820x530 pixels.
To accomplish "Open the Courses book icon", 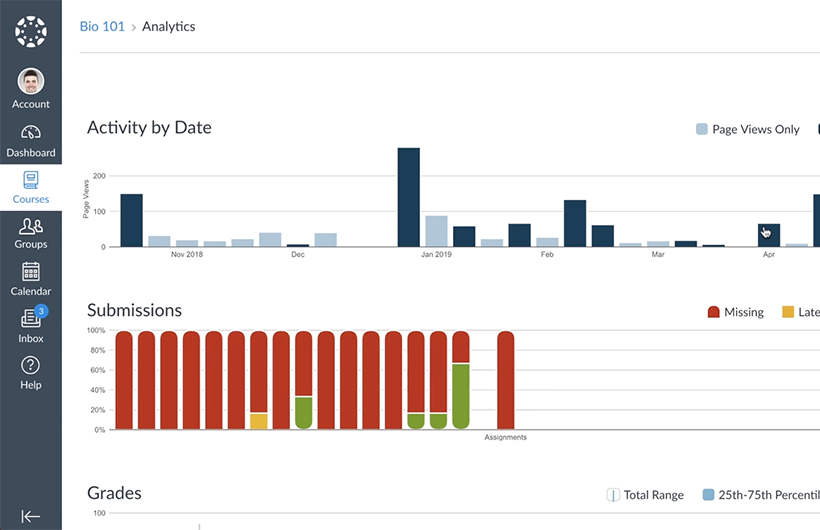I will (x=31, y=180).
